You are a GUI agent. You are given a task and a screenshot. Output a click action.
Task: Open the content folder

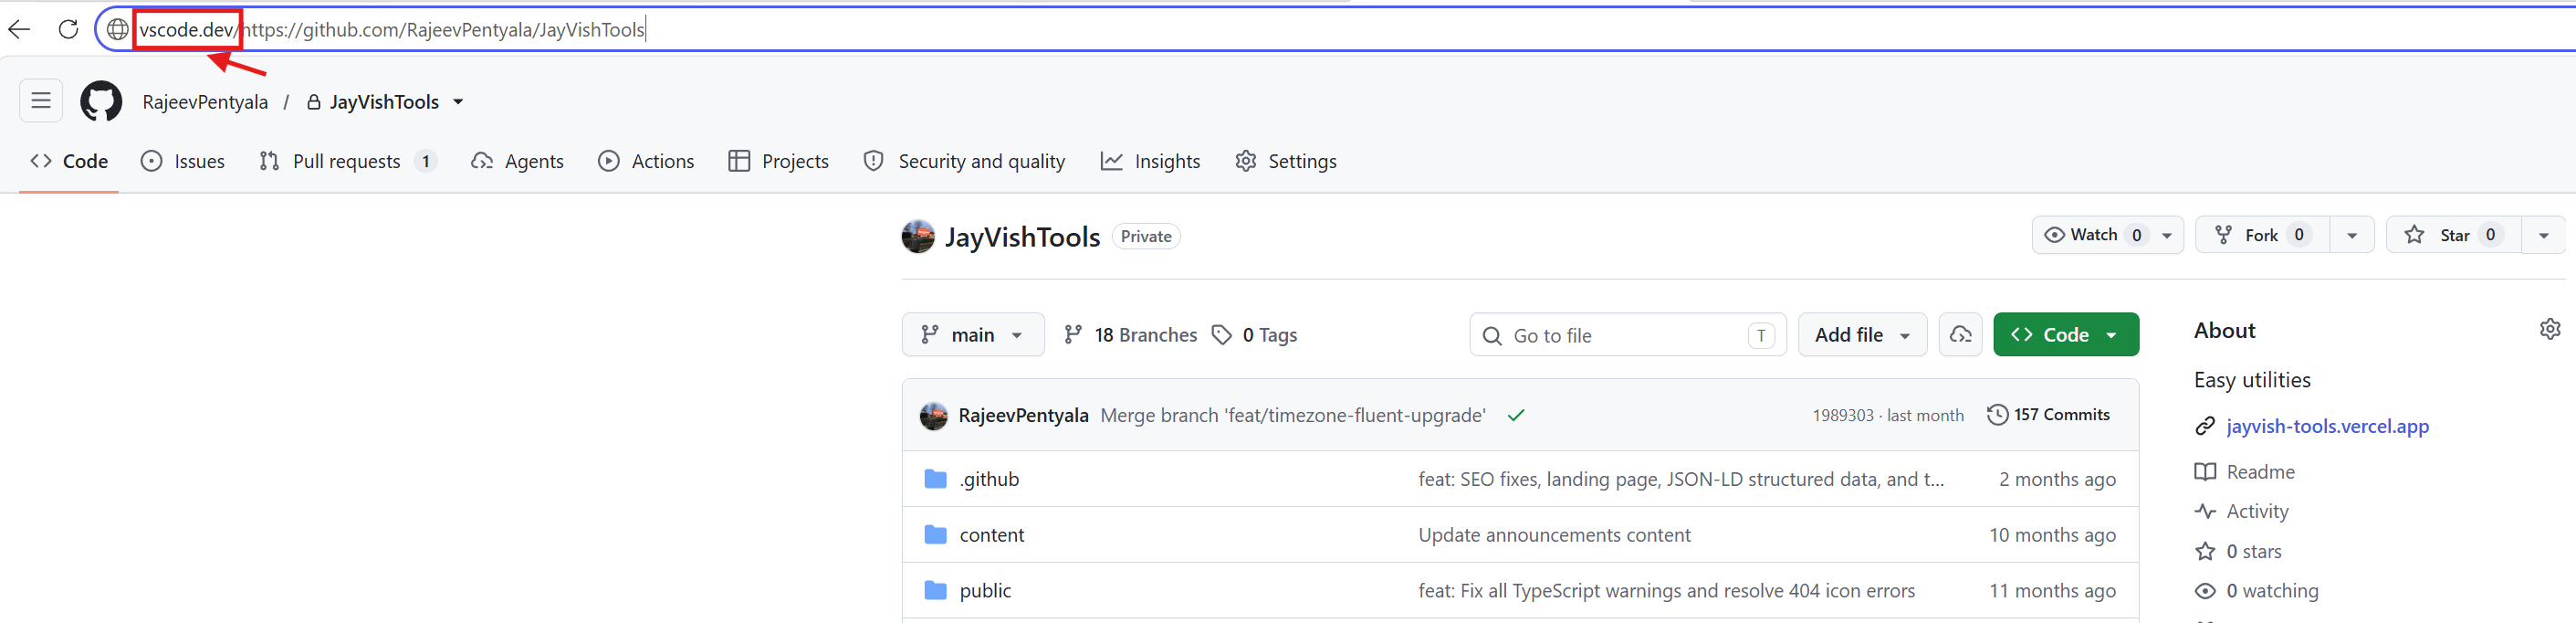click(992, 535)
